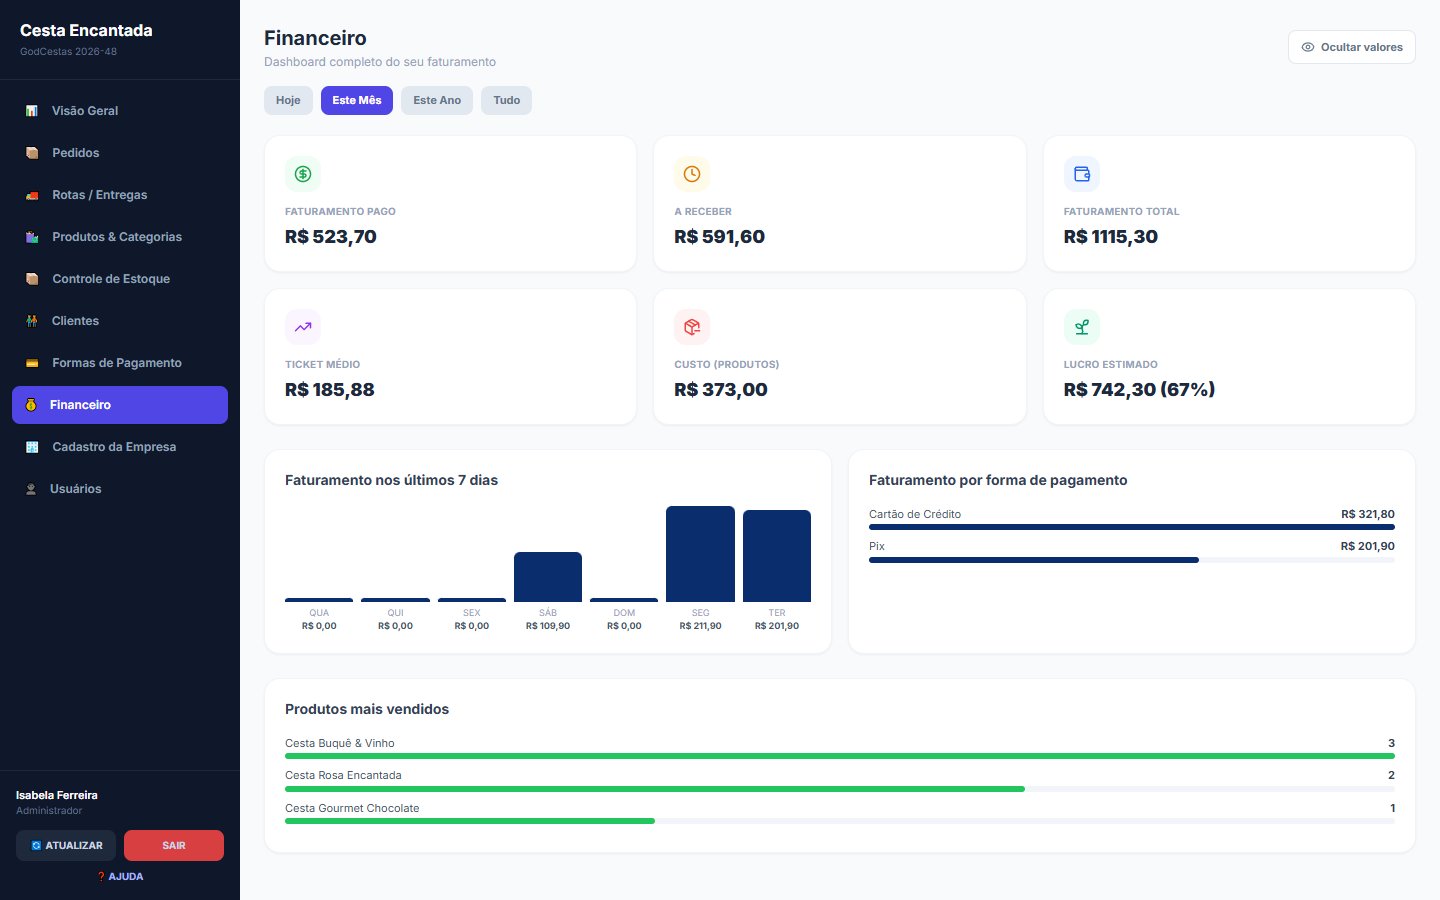Click the trend arrow icon on Ticket Médio card
This screenshot has width=1440, height=900.
click(x=303, y=327)
